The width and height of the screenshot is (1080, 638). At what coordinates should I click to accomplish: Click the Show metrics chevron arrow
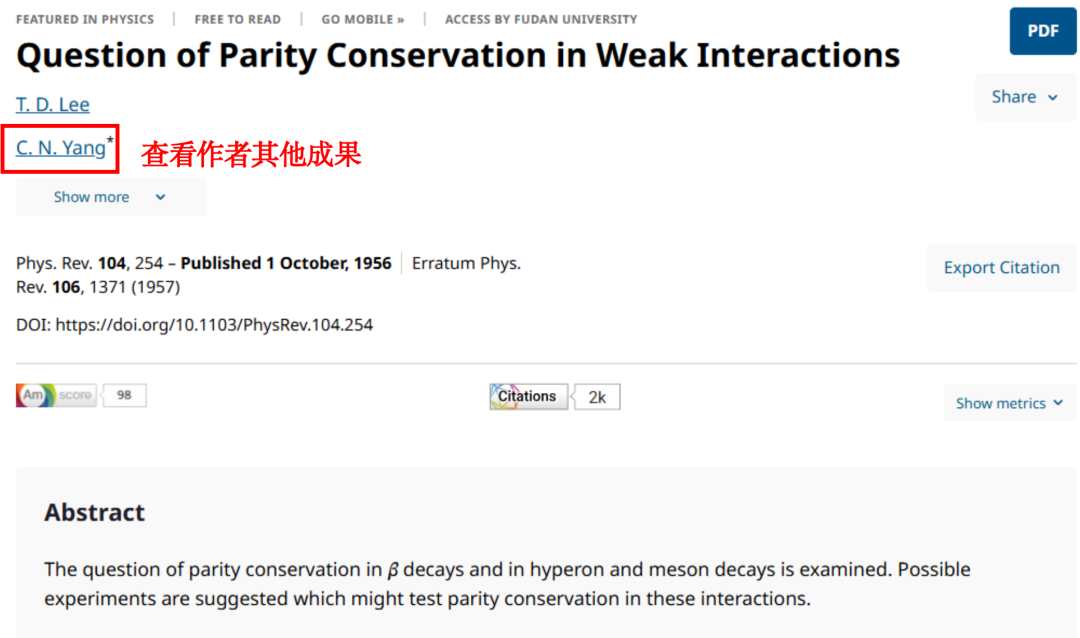[x=1058, y=403]
